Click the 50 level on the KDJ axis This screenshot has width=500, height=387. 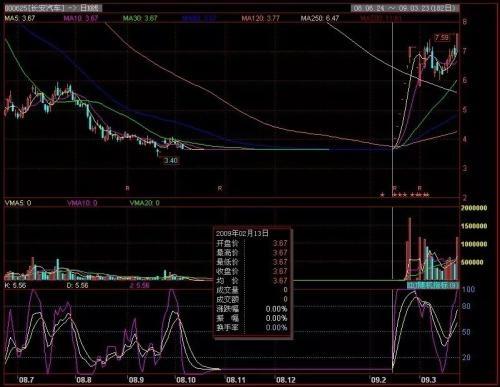click(467, 332)
